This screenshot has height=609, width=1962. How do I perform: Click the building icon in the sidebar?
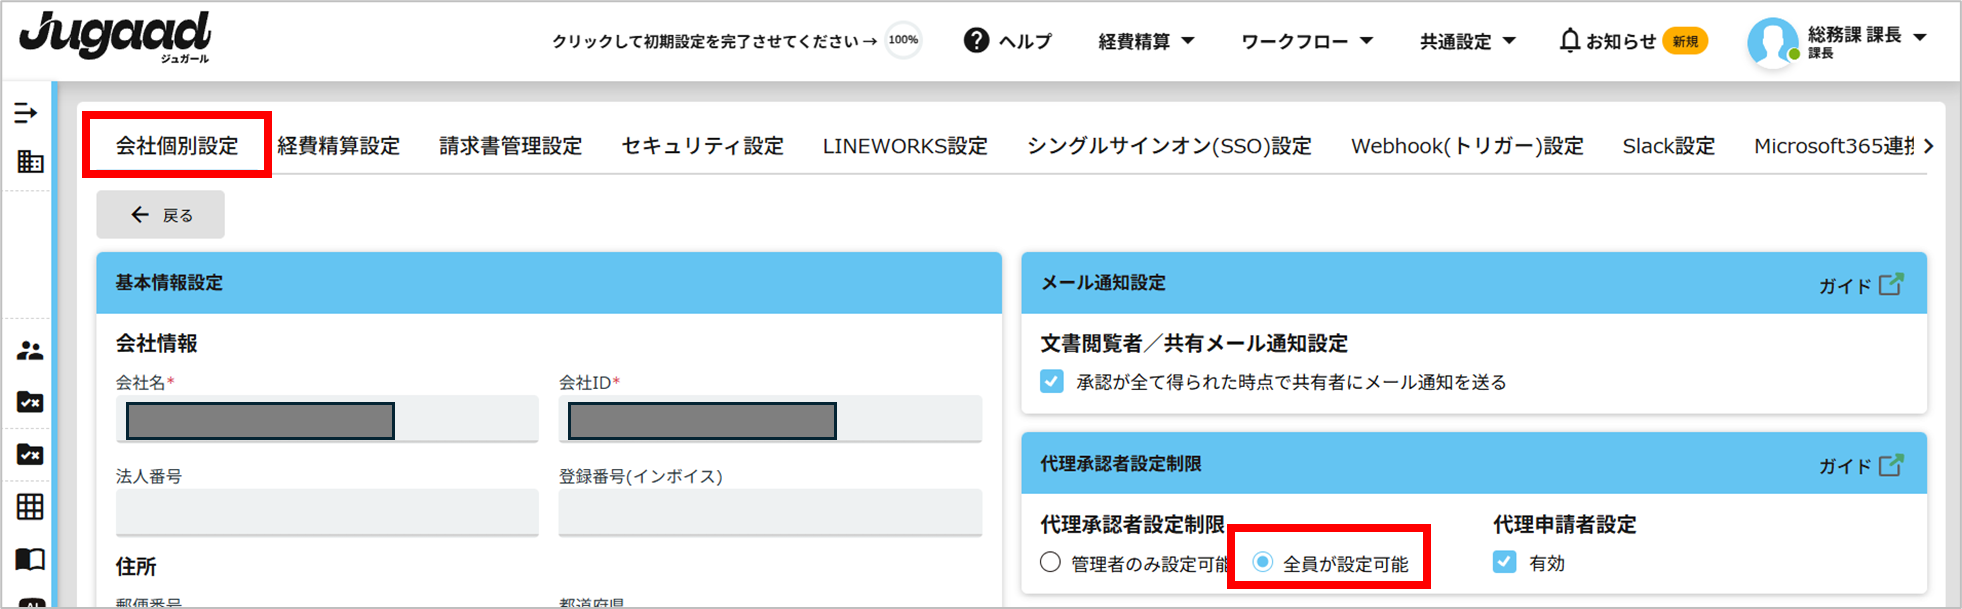point(30,161)
